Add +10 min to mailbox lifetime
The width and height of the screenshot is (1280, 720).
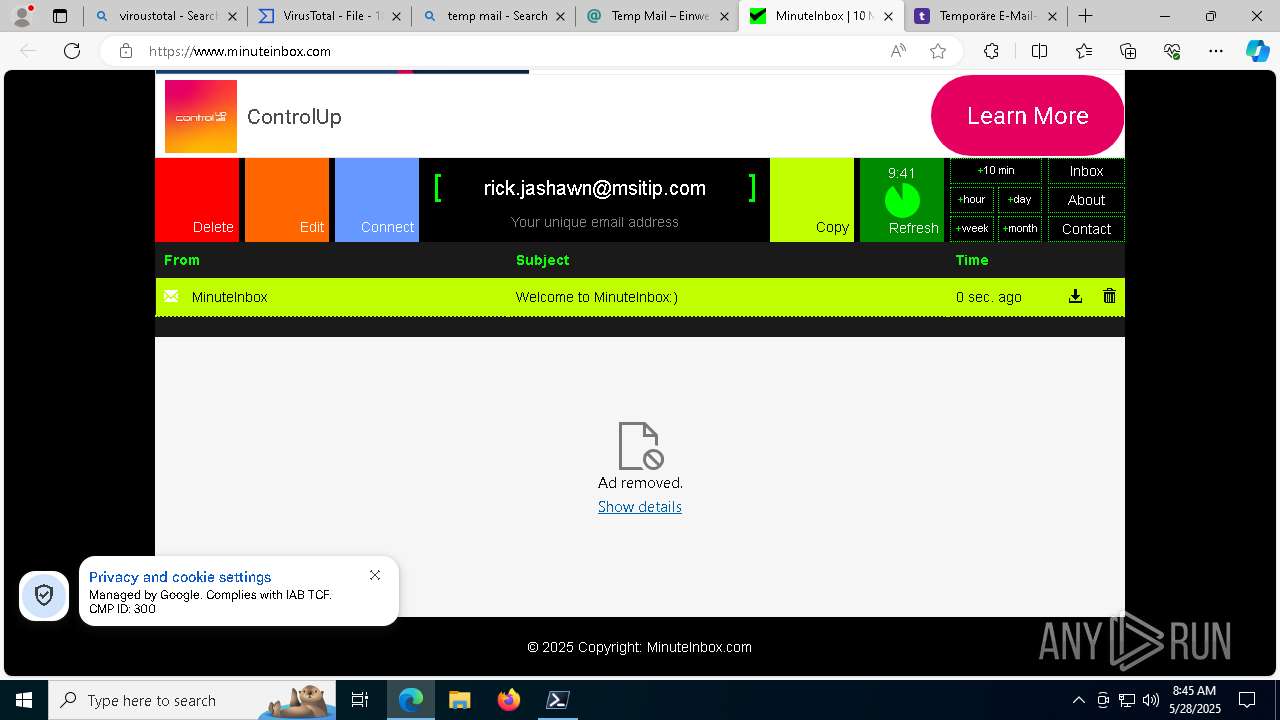point(996,171)
